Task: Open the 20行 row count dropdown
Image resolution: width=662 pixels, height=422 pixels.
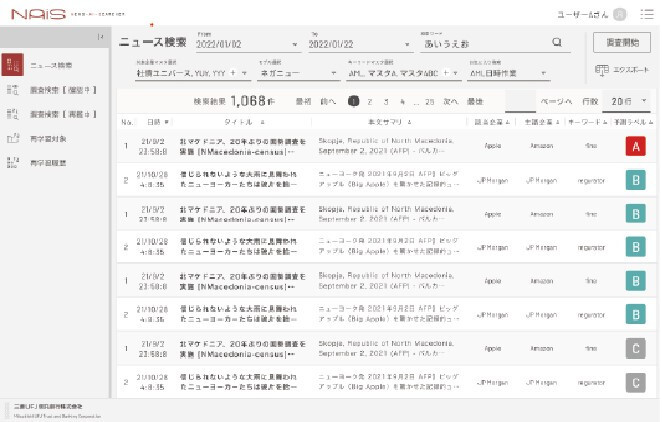Action: pyautogui.click(x=626, y=101)
